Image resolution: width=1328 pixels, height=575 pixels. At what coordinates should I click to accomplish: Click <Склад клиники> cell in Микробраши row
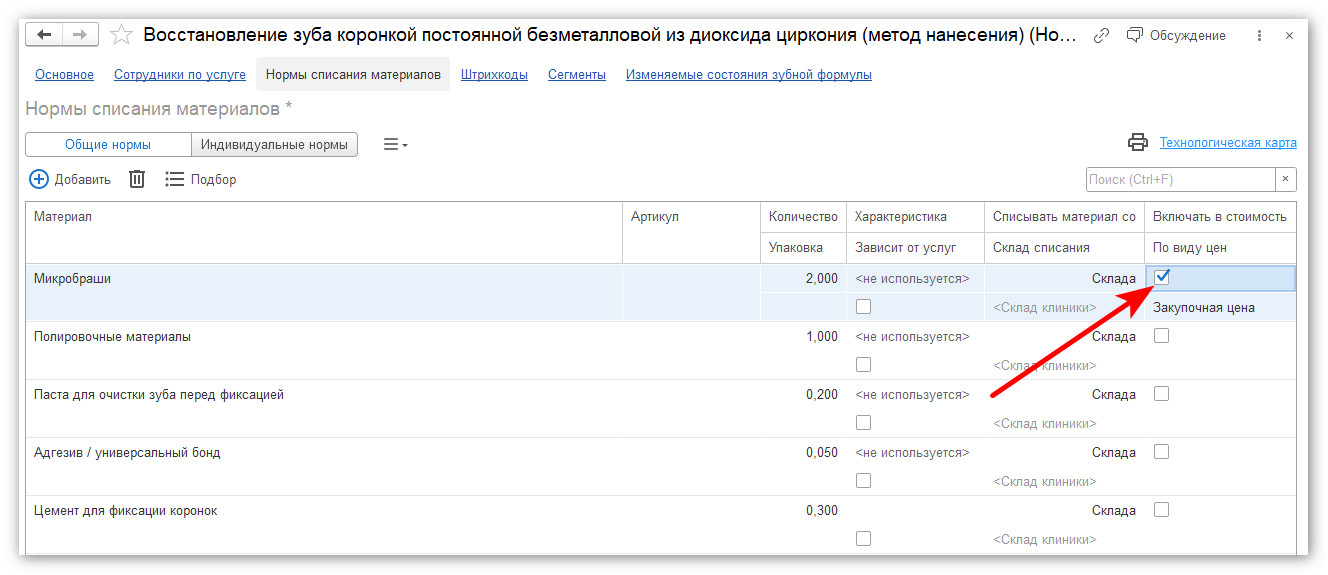pos(1064,308)
